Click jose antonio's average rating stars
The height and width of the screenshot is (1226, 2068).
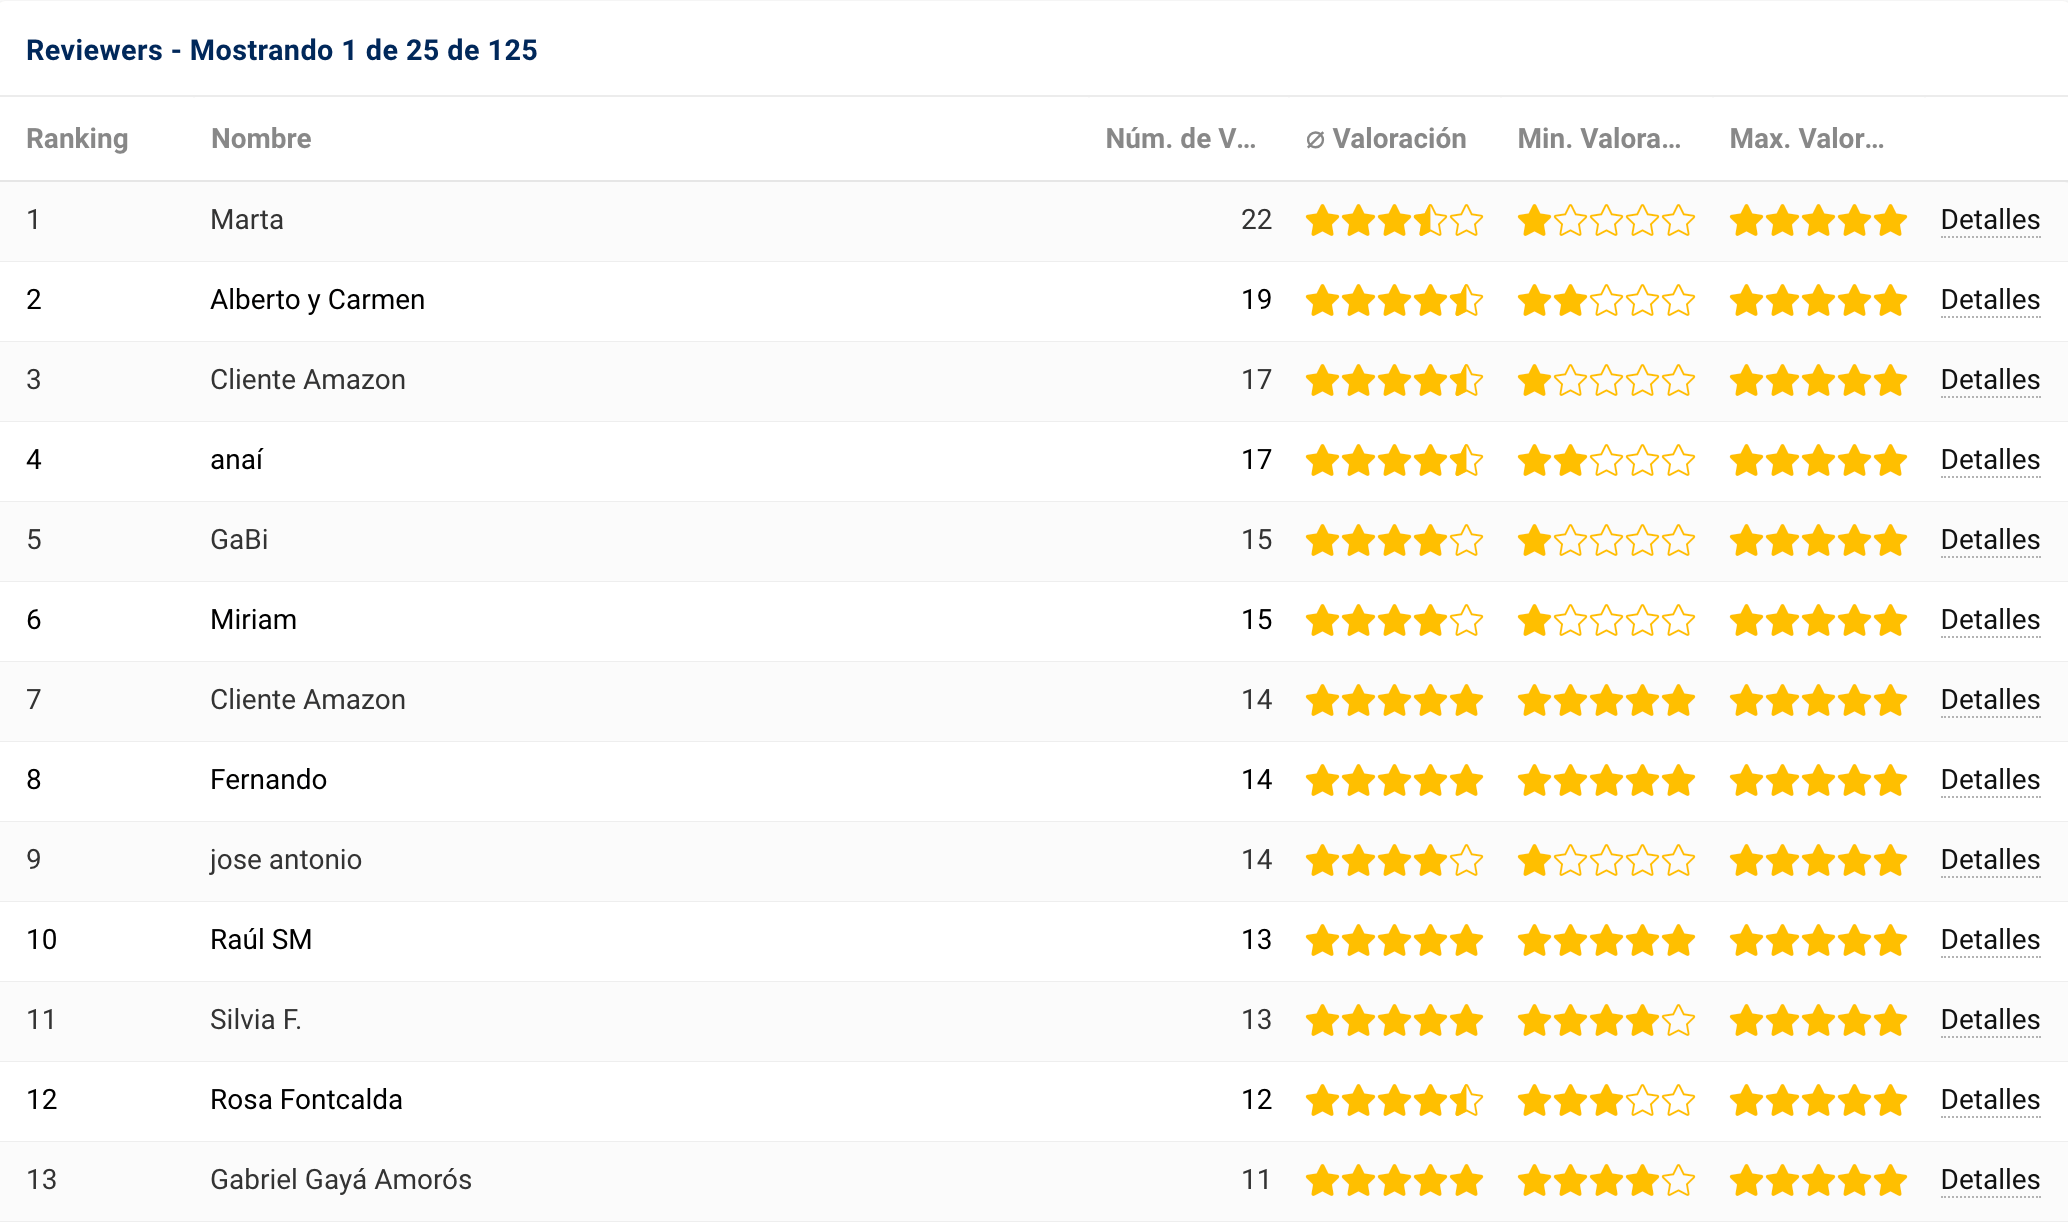point(1394,860)
